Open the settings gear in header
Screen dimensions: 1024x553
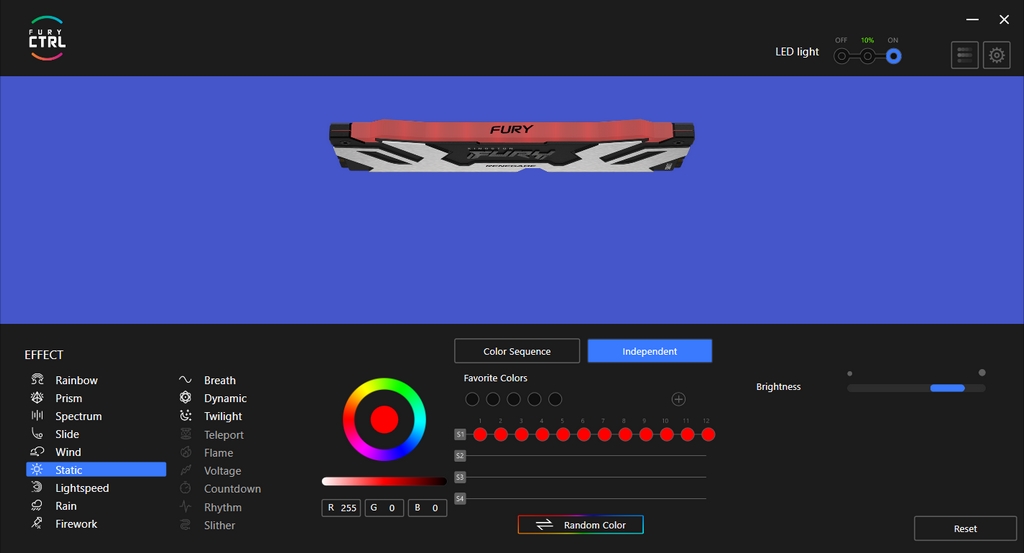click(997, 55)
